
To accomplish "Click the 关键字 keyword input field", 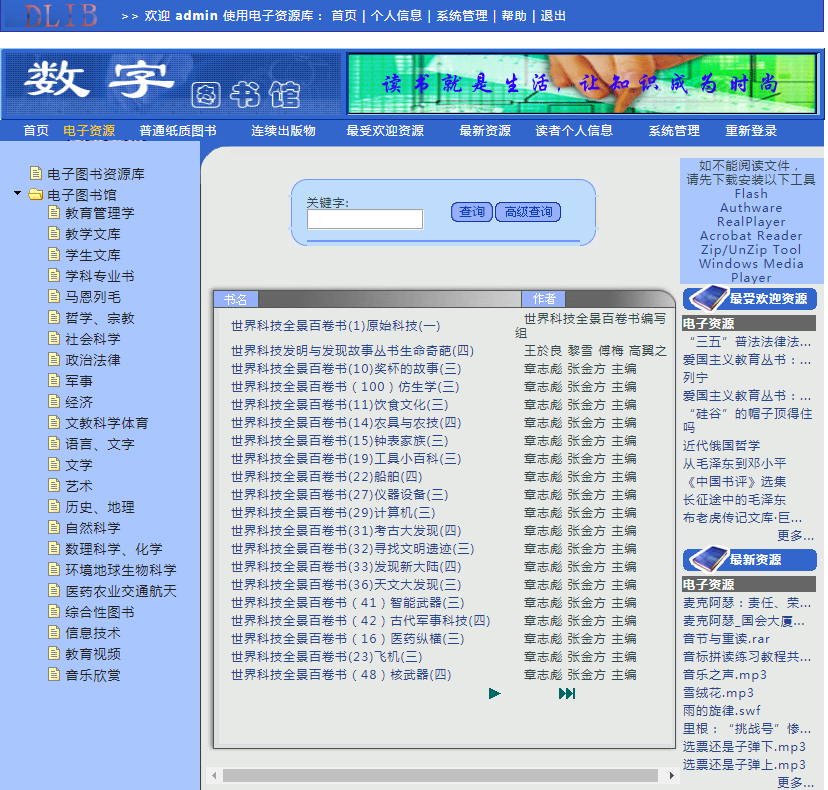I will pyautogui.click(x=365, y=219).
